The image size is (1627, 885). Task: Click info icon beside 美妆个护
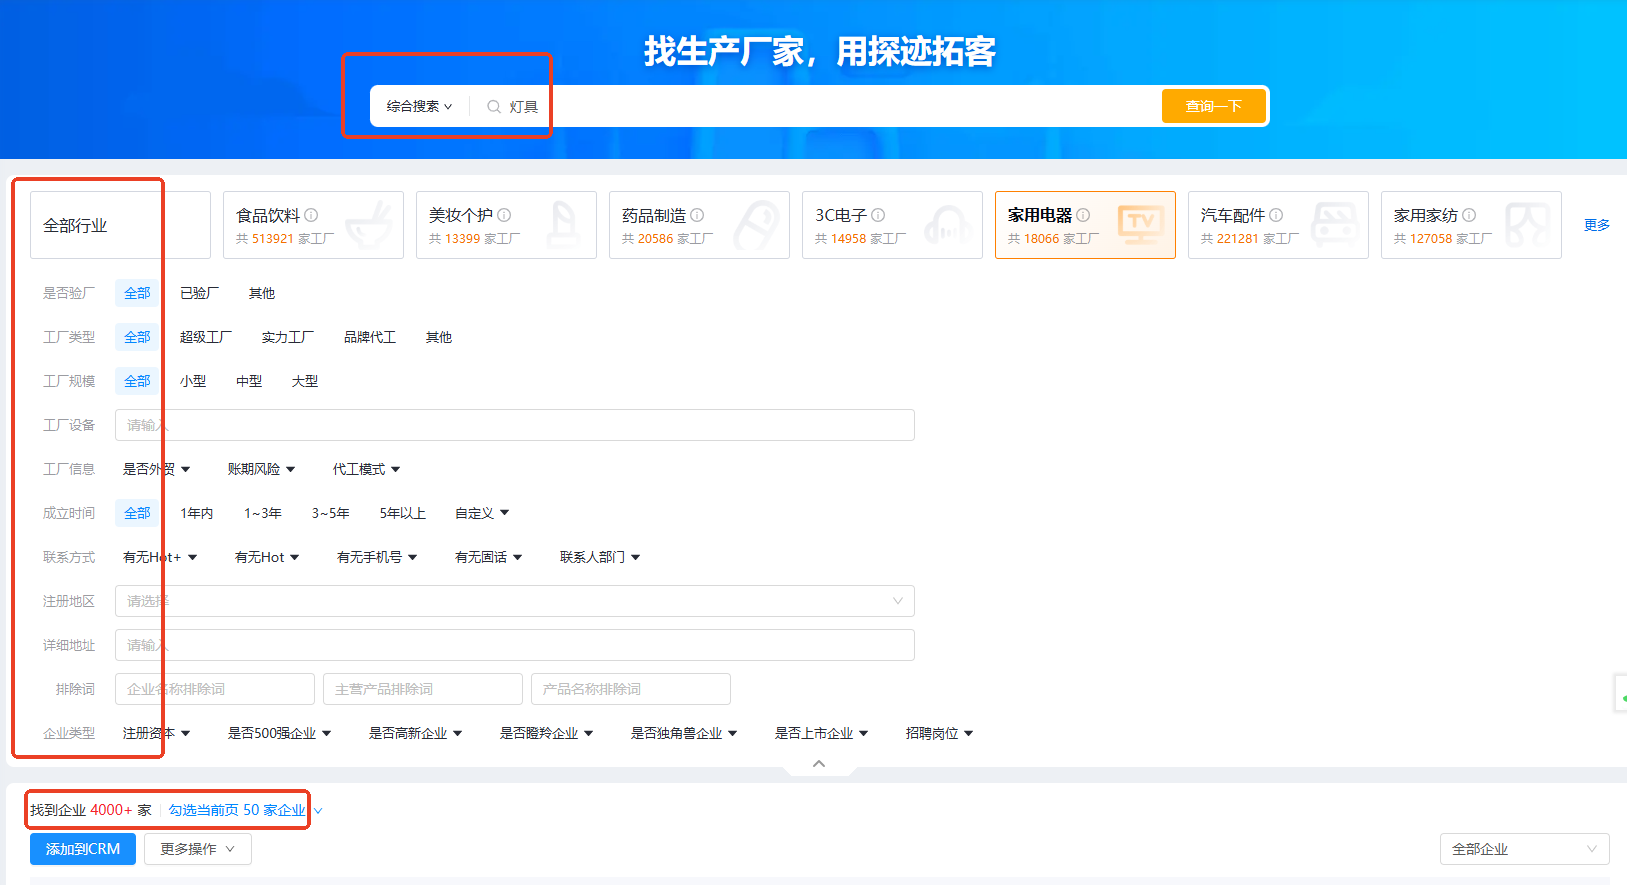point(504,215)
